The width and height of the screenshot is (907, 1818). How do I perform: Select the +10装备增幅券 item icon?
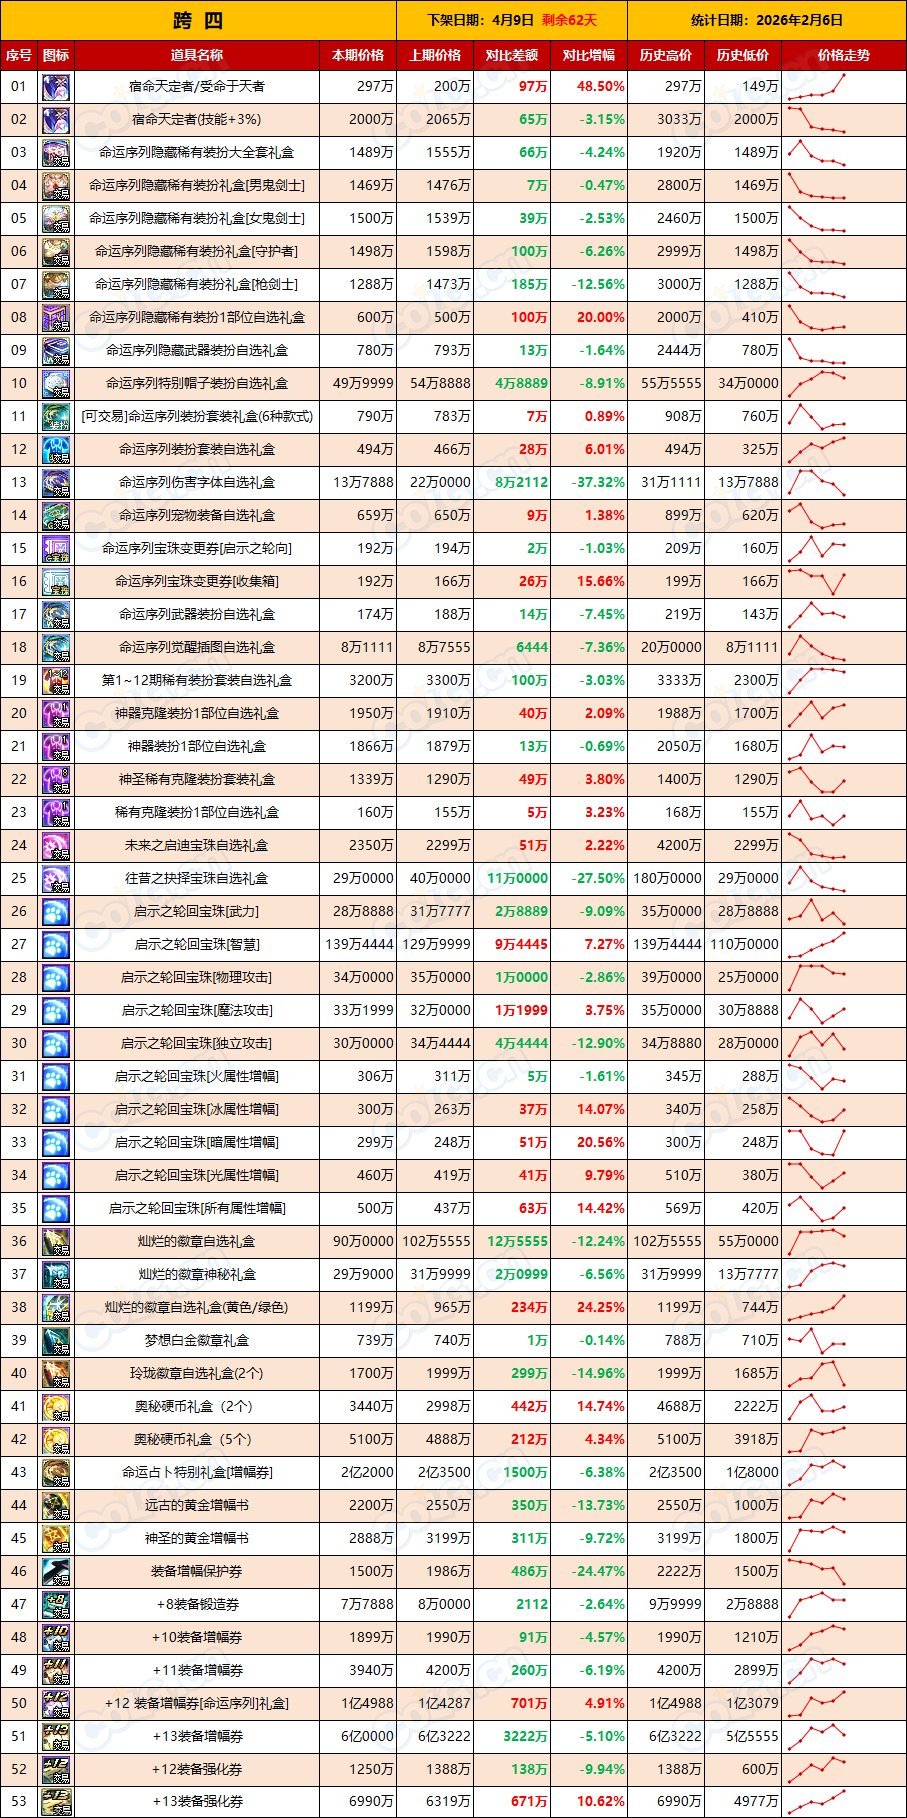pyautogui.click(x=56, y=1637)
